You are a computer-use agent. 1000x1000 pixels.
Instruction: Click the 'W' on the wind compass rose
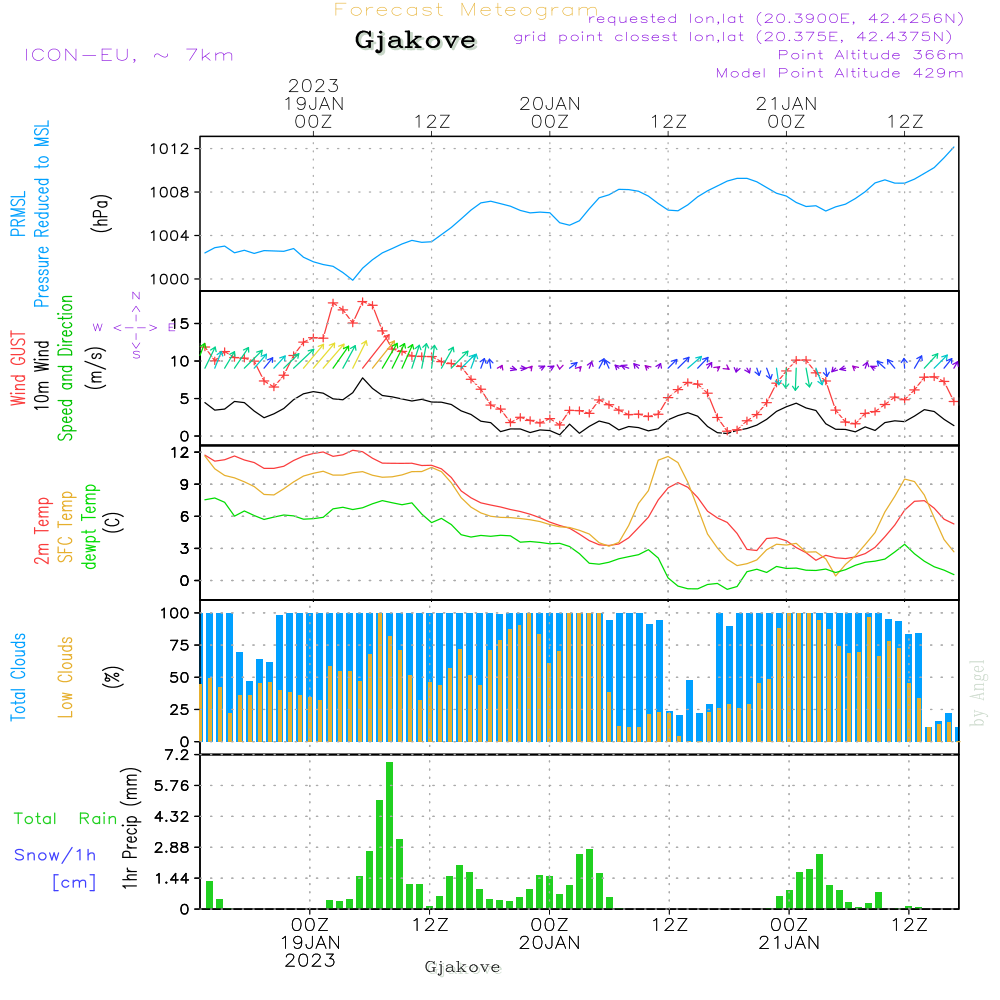98,327
